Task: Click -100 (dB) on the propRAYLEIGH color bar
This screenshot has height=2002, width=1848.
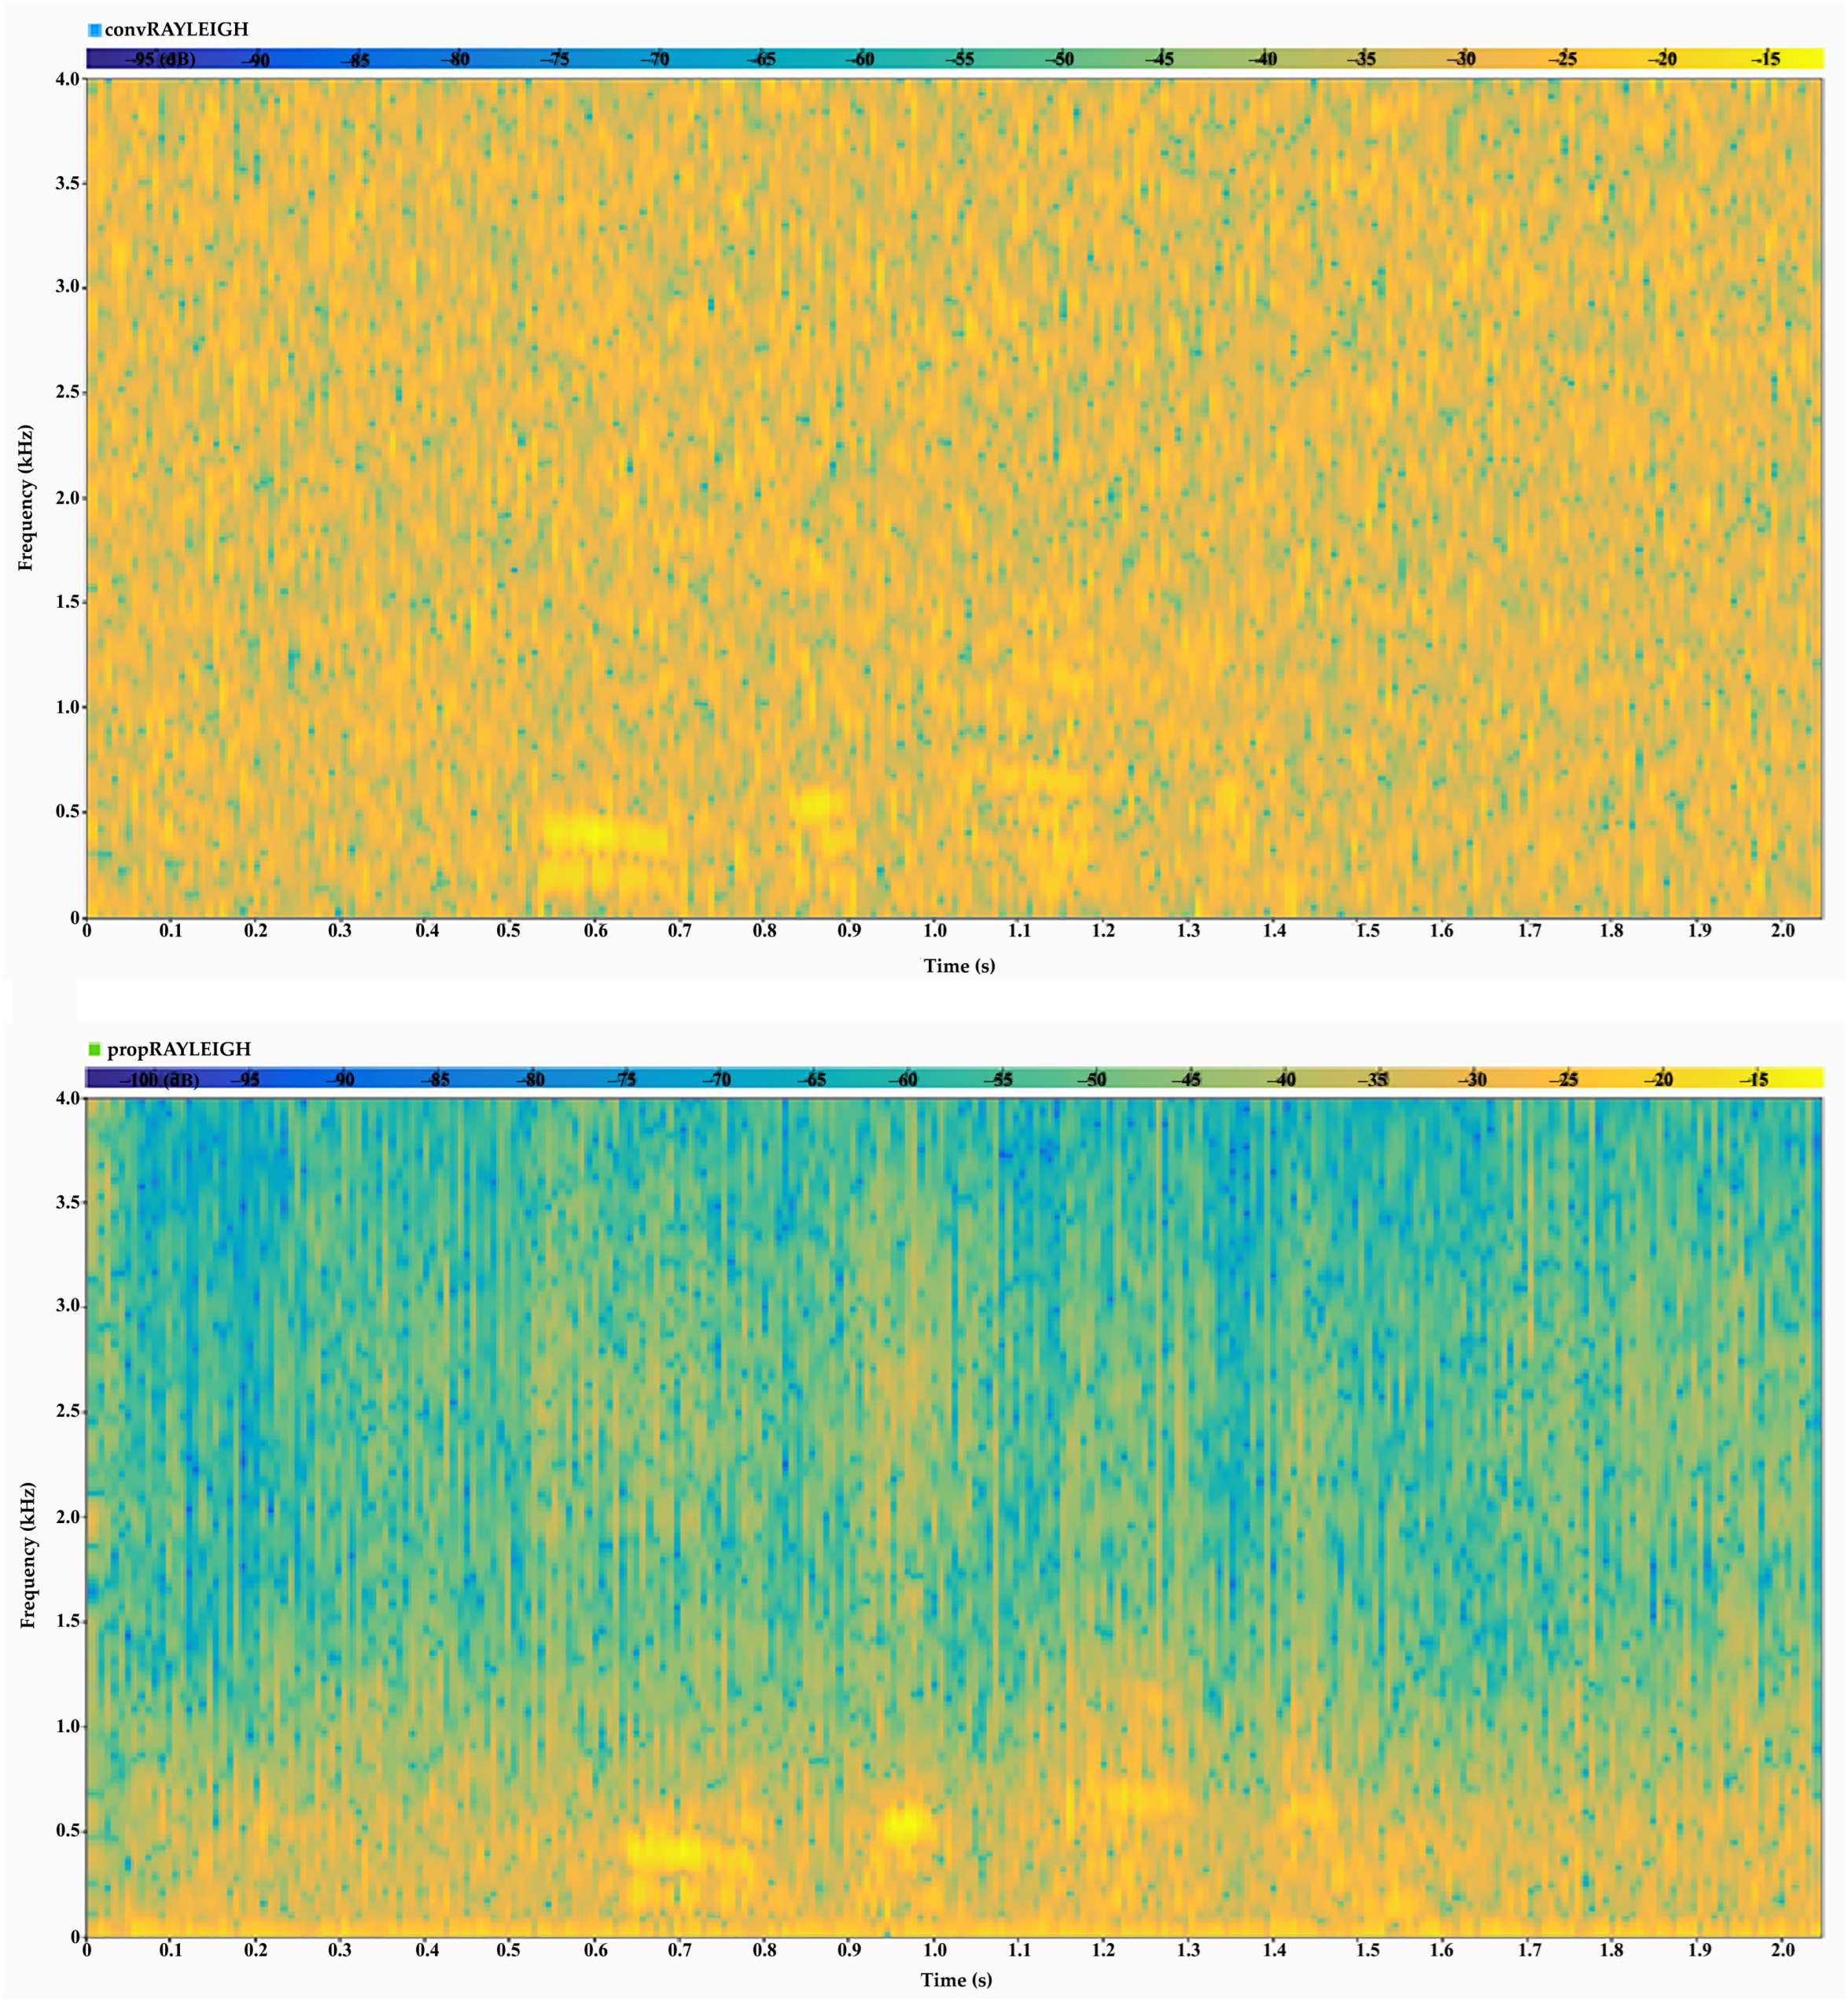Action: pos(160,1080)
